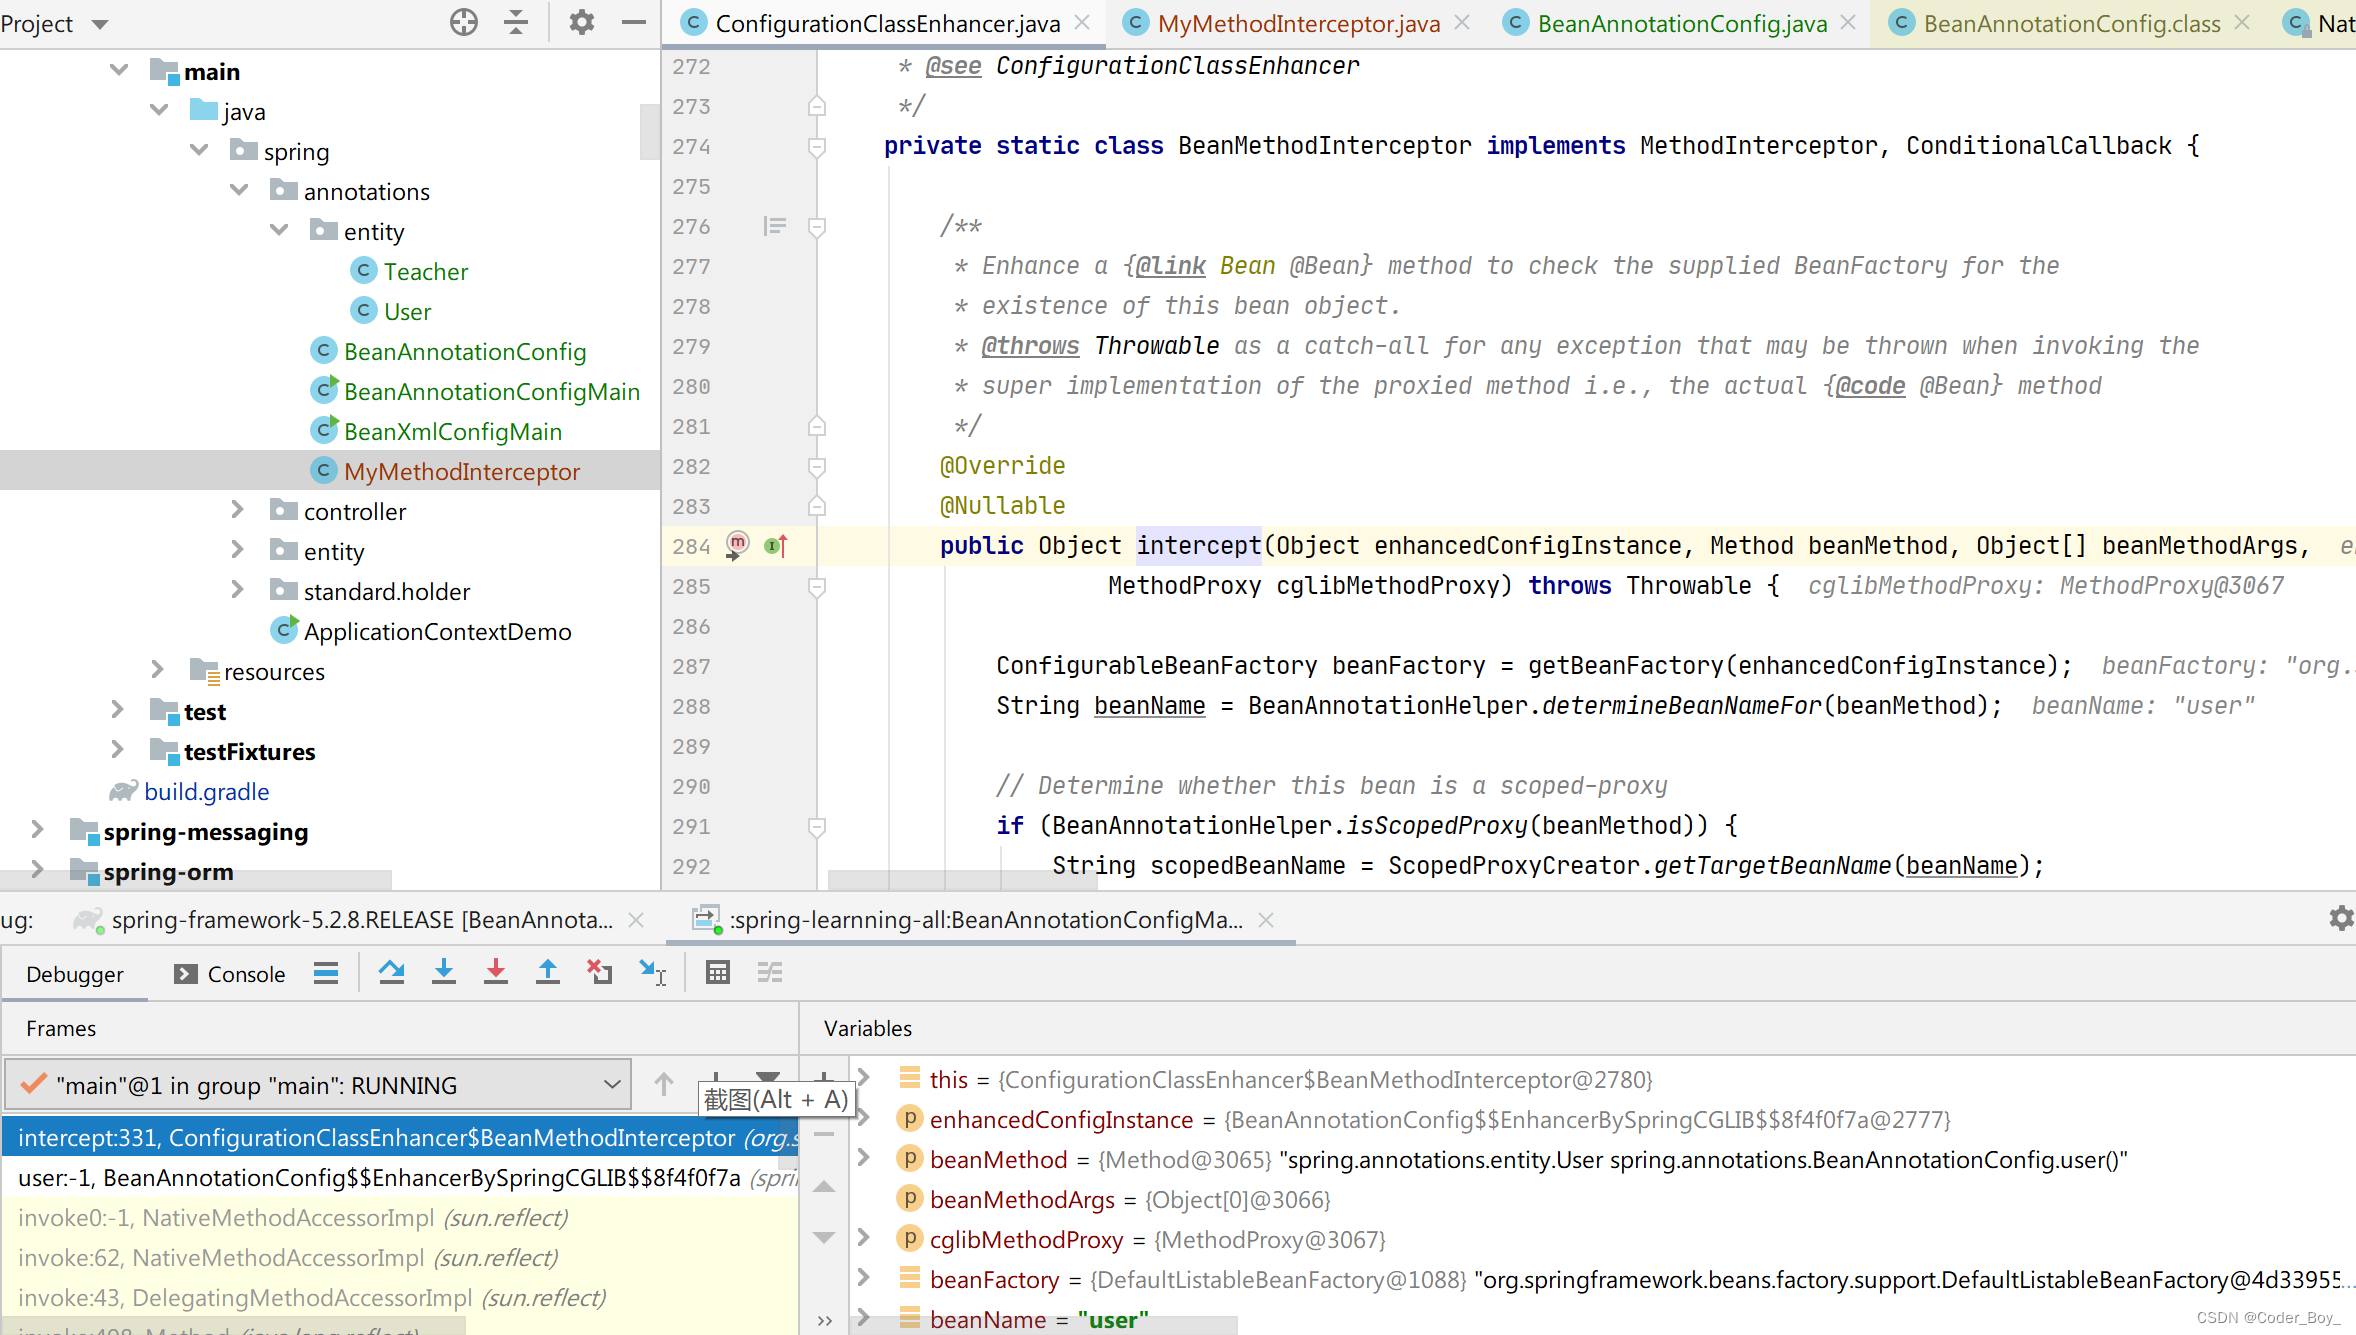Viewport: 2356px width, 1335px height.
Task: Hide the Project panel with minus icon
Action: click(634, 22)
